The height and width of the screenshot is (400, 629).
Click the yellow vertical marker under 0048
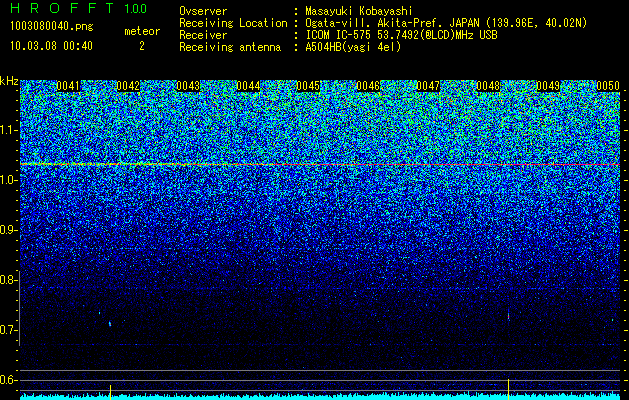tap(508, 389)
